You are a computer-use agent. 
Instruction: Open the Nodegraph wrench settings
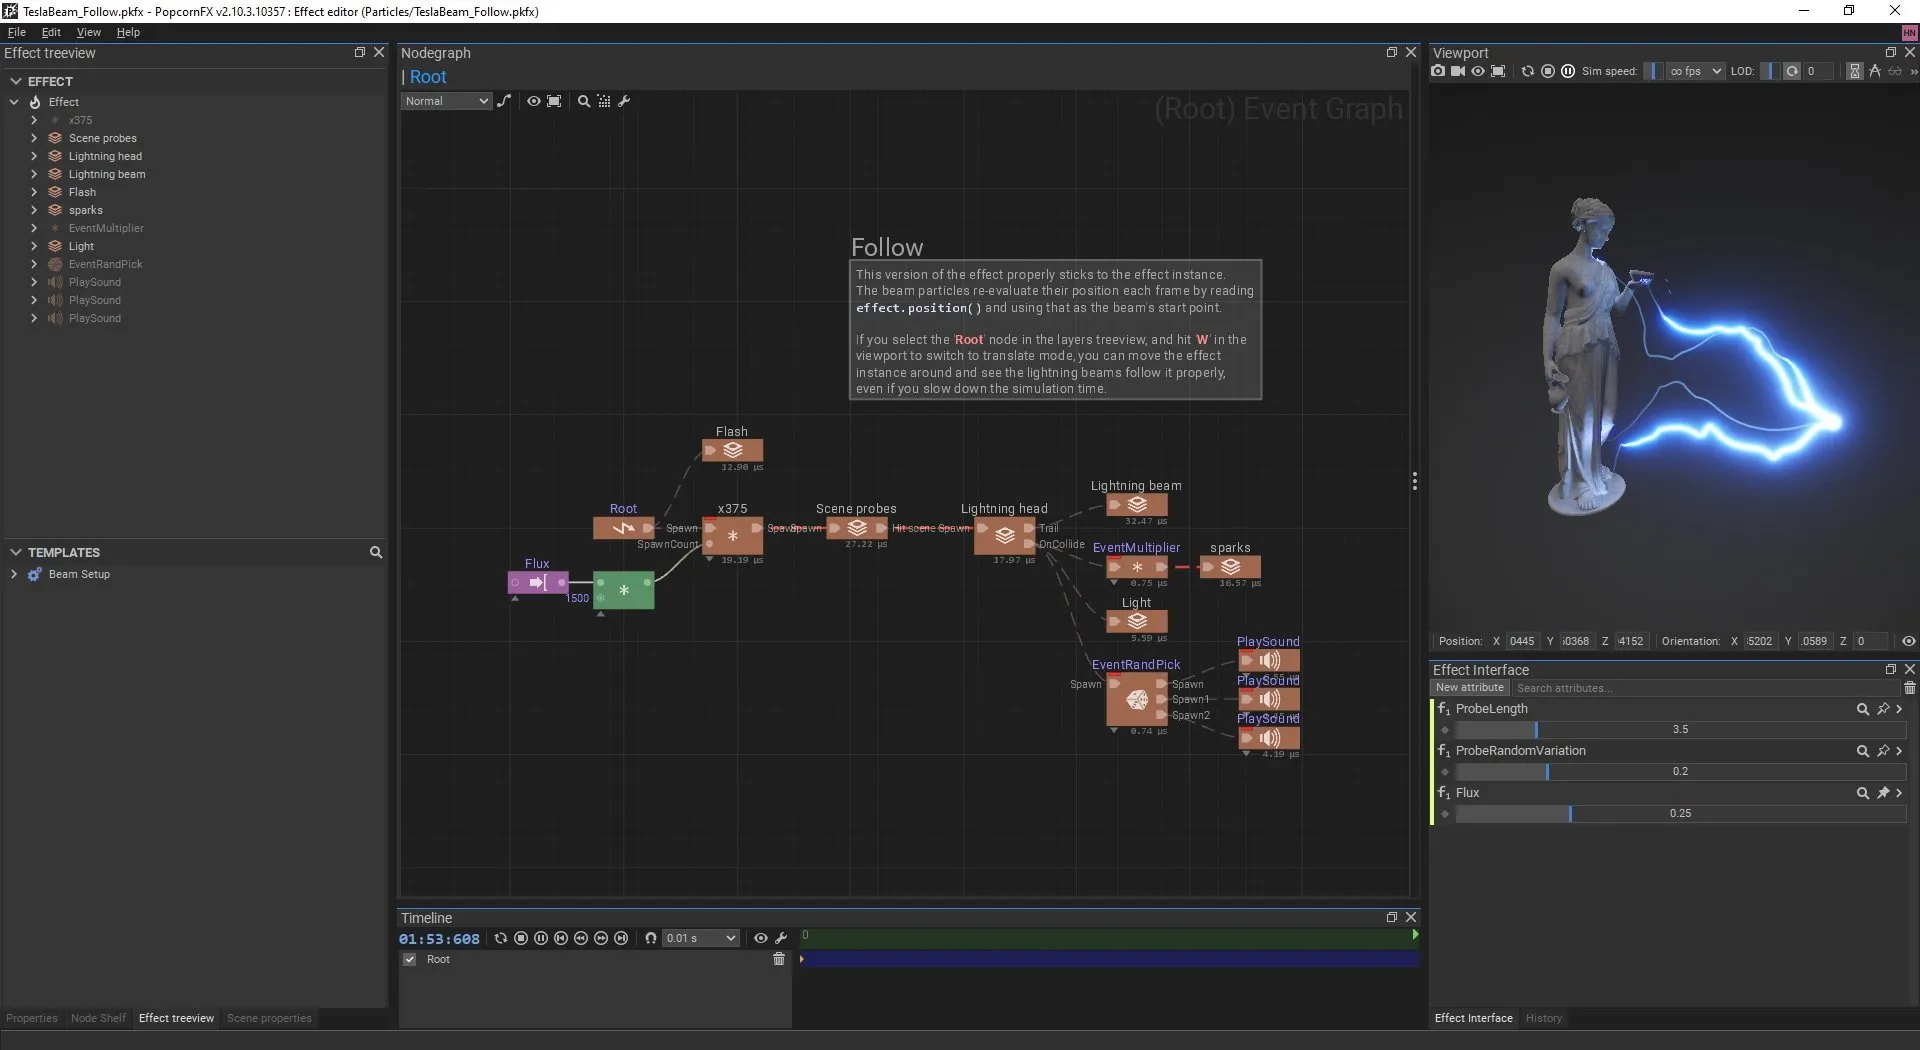coord(624,101)
